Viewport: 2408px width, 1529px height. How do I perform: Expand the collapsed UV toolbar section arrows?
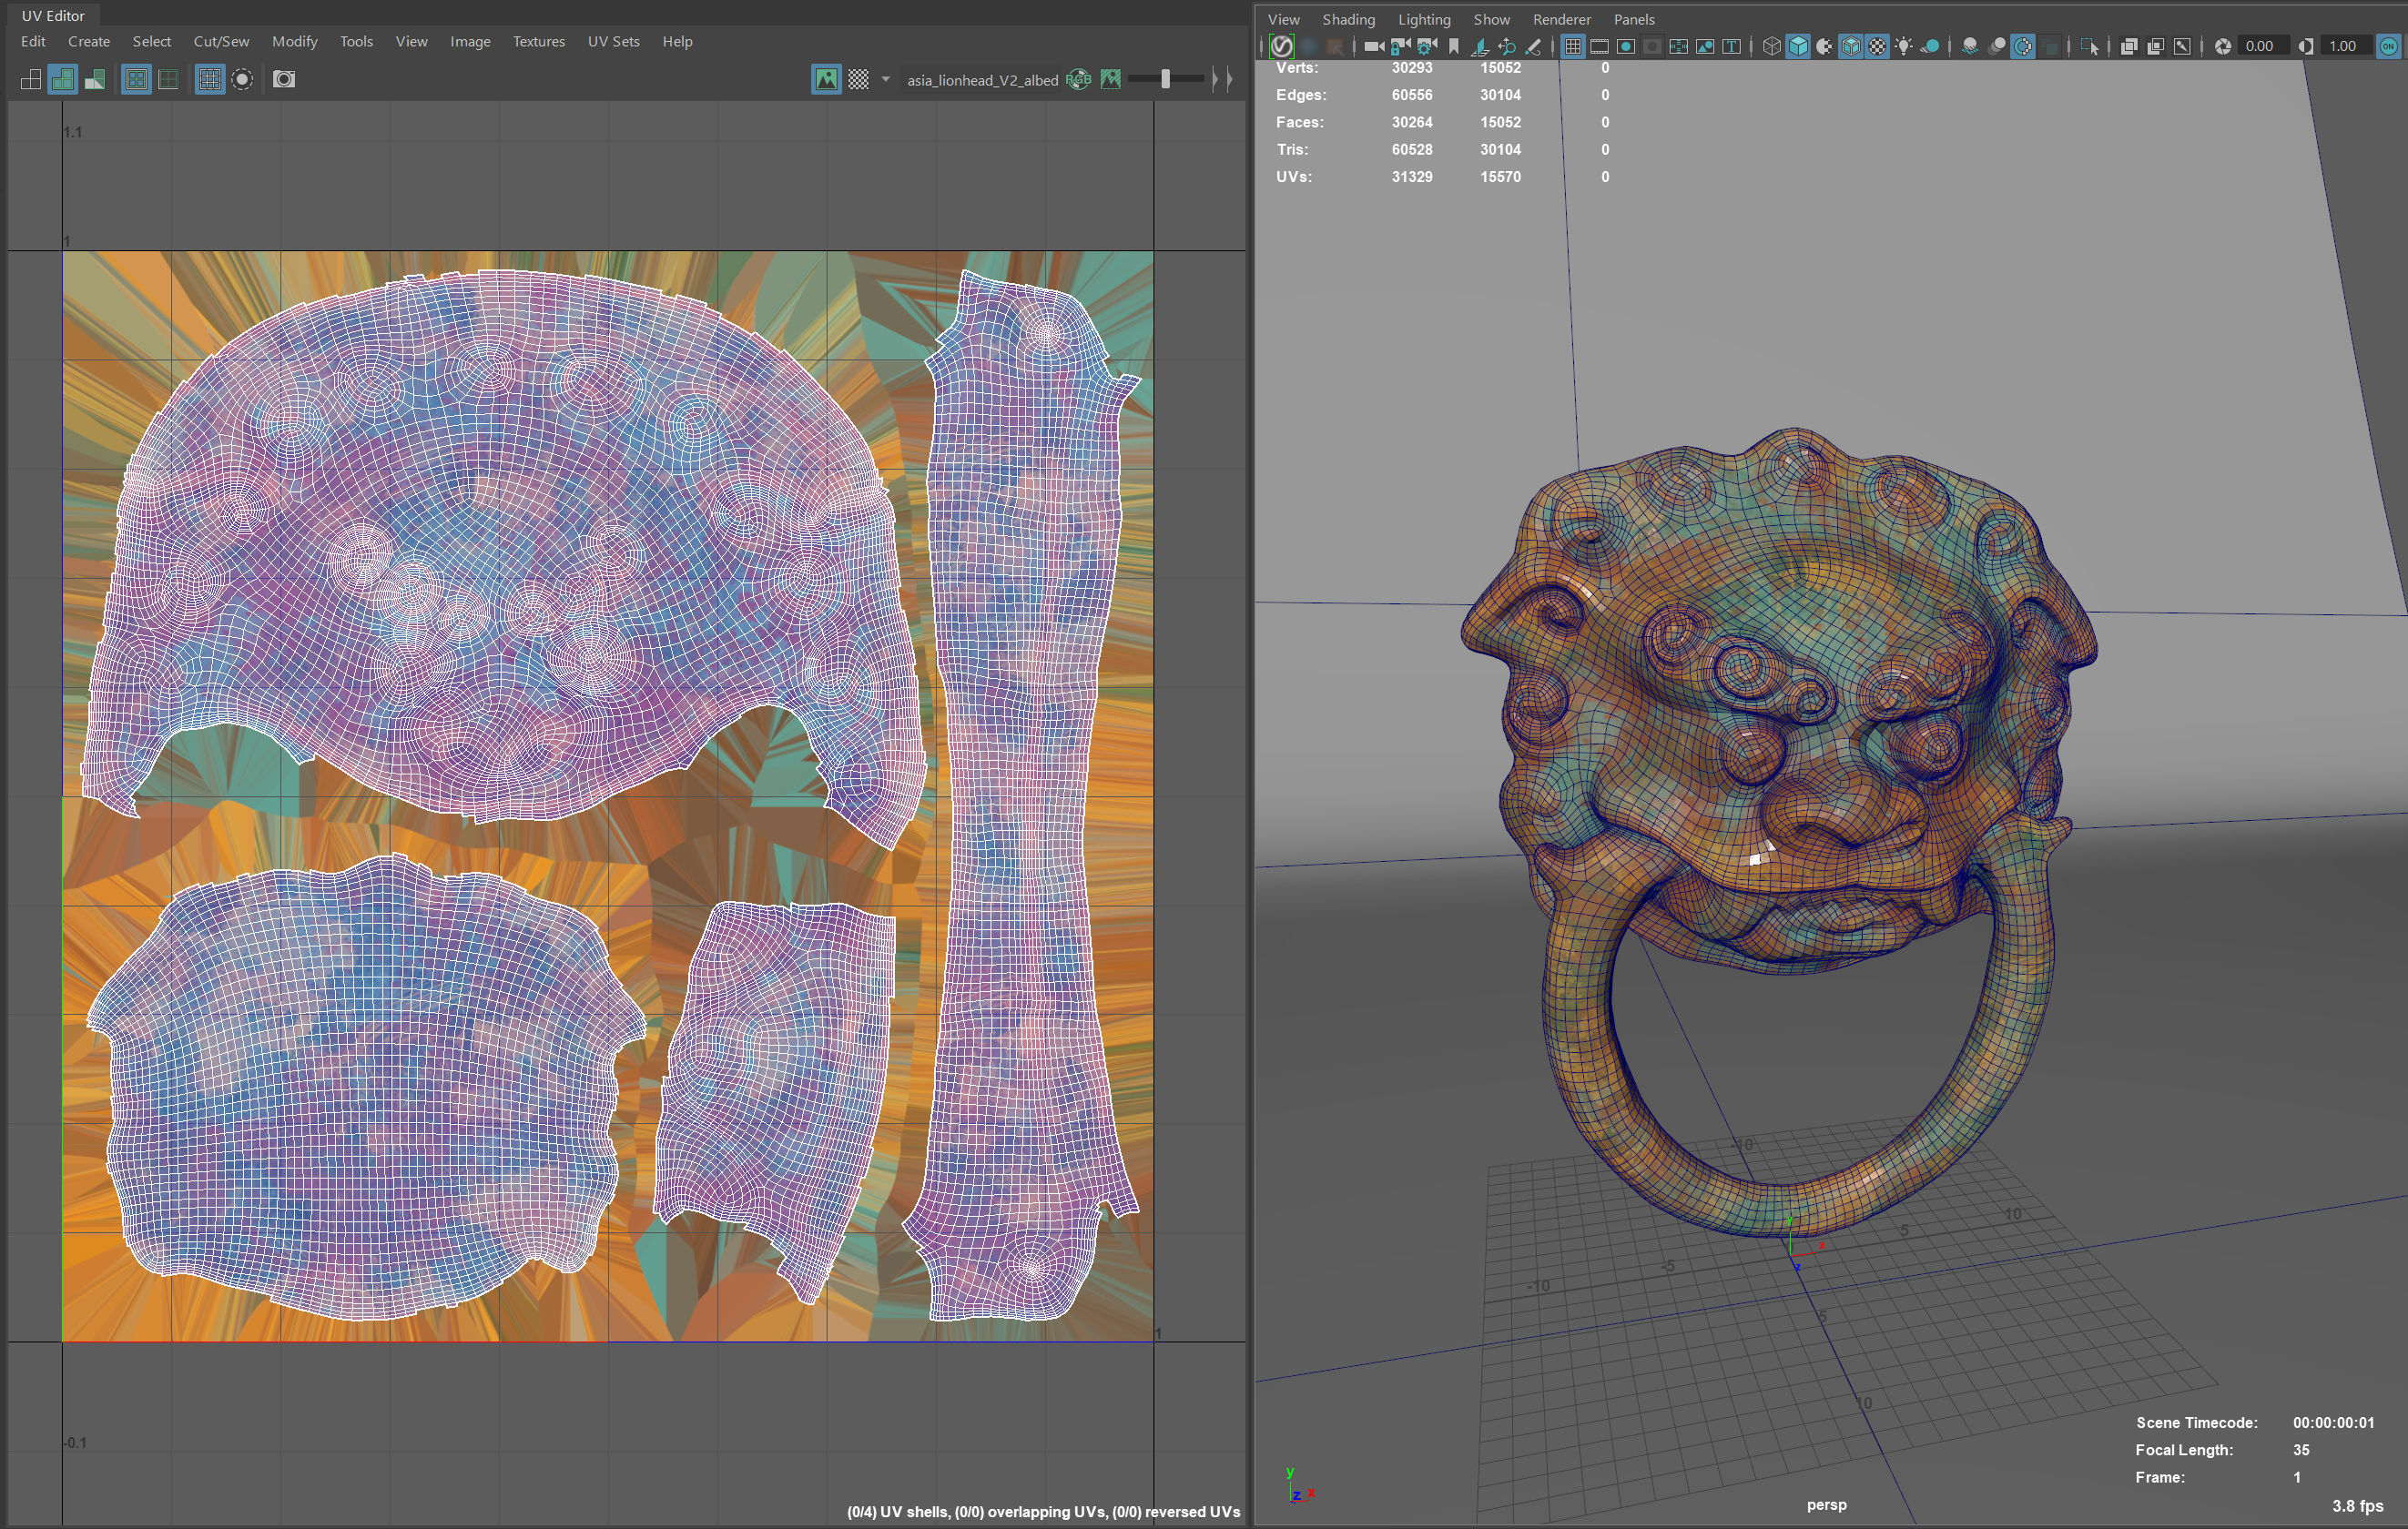click(x=1222, y=79)
